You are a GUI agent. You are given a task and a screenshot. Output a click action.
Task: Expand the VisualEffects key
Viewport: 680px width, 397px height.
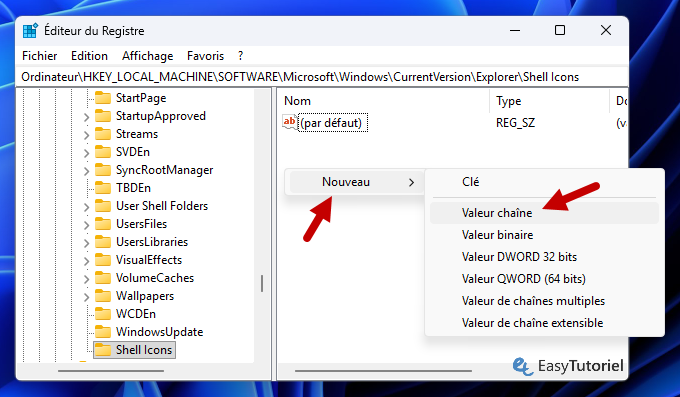[86, 261]
